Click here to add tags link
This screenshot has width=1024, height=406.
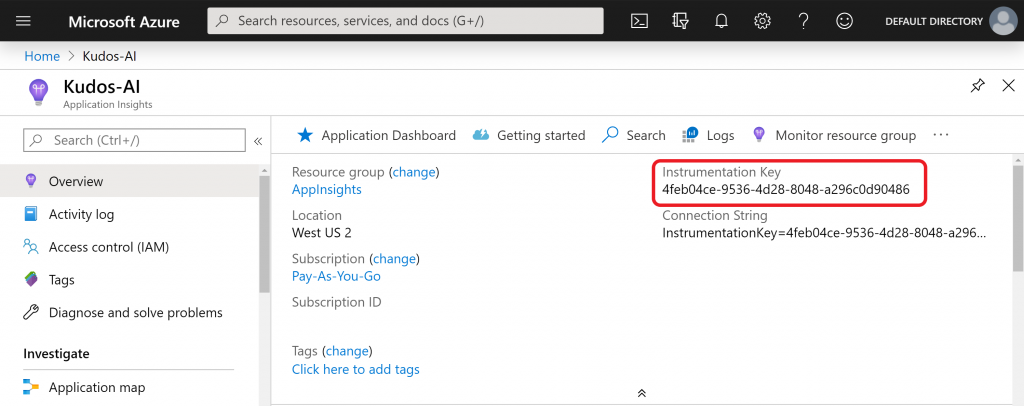356,369
